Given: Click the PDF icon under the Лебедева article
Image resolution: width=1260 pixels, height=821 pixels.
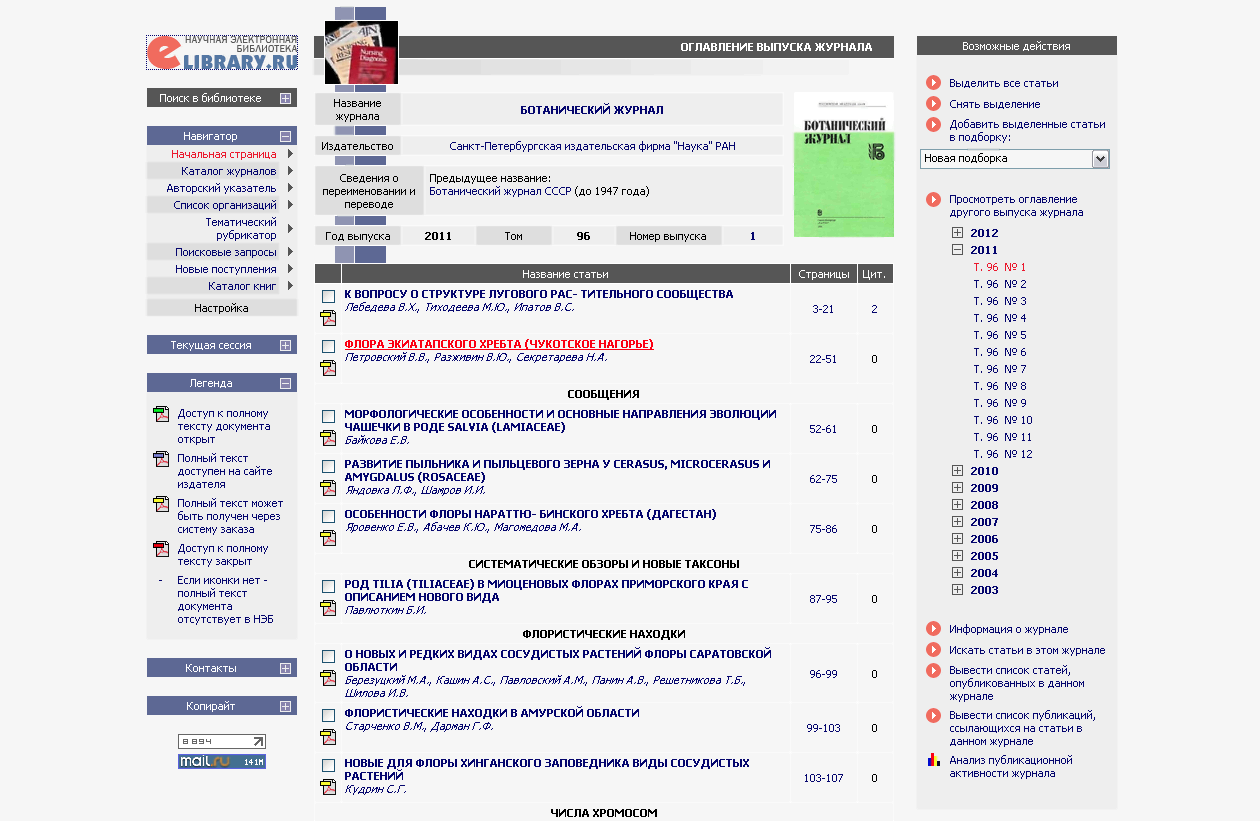Looking at the screenshot, I should 328,318.
